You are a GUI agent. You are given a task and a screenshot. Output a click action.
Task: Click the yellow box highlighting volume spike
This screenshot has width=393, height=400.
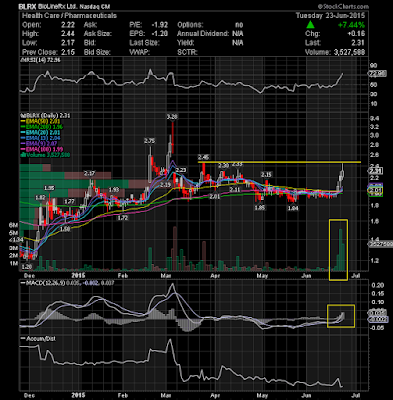[338, 249]
